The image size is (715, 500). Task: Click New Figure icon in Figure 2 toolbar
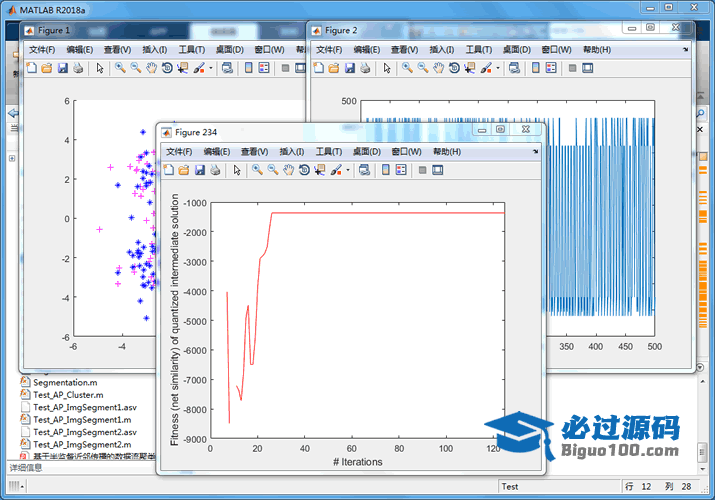click(x=319, y=68)
